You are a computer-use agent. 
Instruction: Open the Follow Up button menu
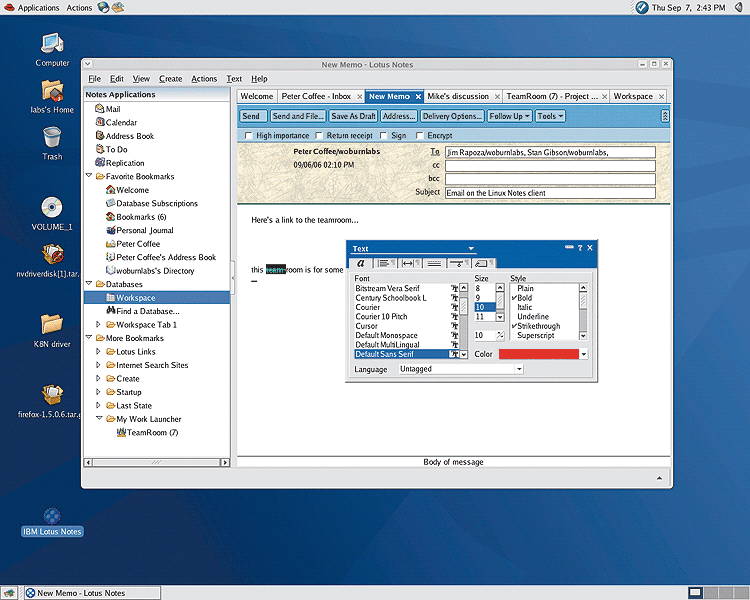tap(509, 116)
